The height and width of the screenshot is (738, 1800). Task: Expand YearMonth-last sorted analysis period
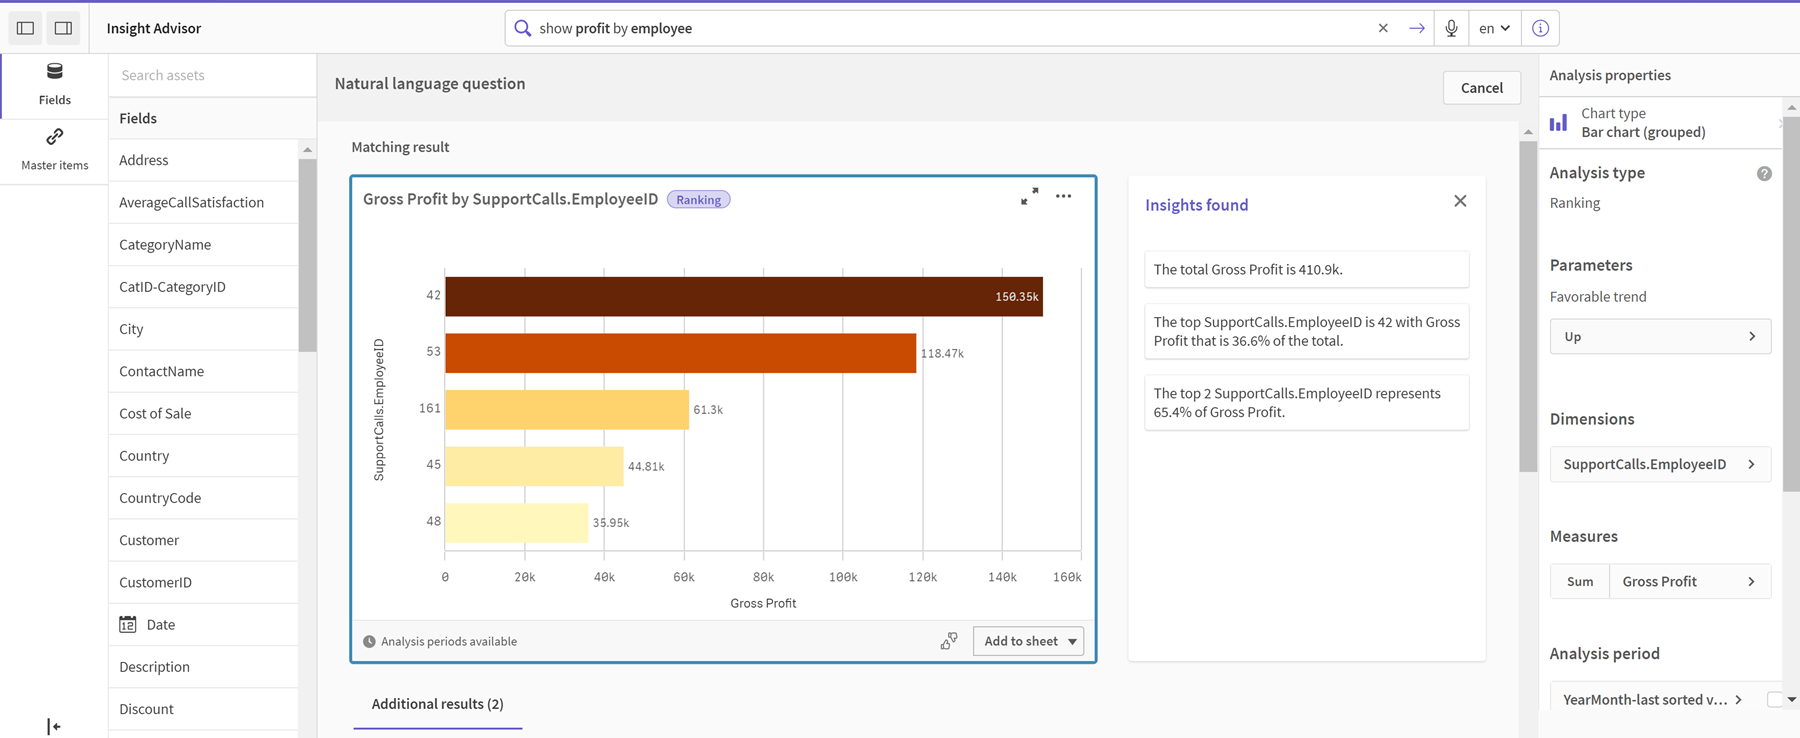(x=1652, y=699)
